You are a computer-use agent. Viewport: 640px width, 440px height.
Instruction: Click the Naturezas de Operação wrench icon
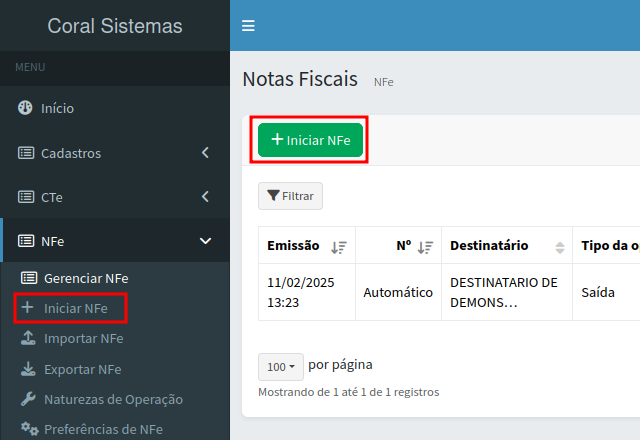pos(28,399)
